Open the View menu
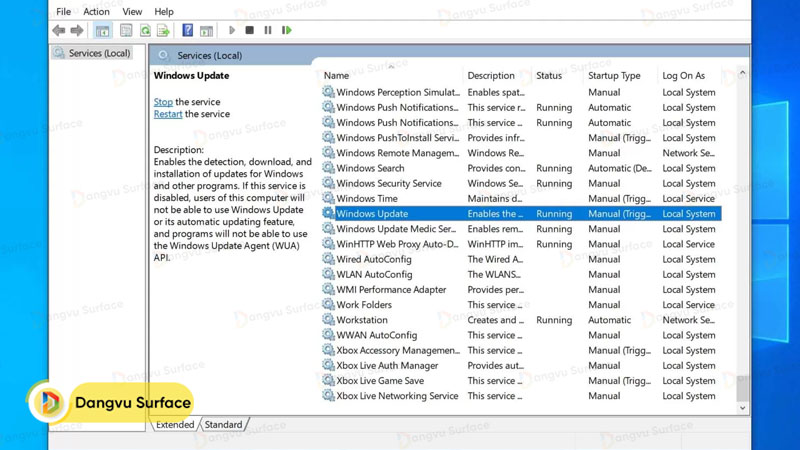Image resolution: width=800 pixels, height=450 pixels. [132, 11]
